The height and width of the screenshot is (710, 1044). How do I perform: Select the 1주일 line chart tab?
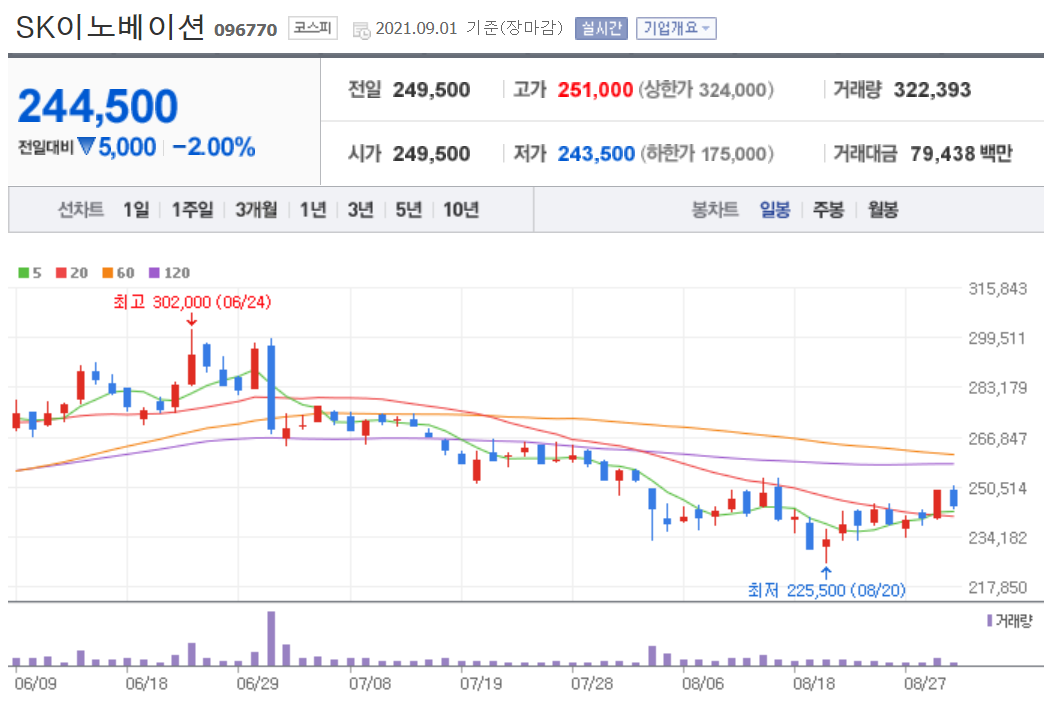coord(192,210)
